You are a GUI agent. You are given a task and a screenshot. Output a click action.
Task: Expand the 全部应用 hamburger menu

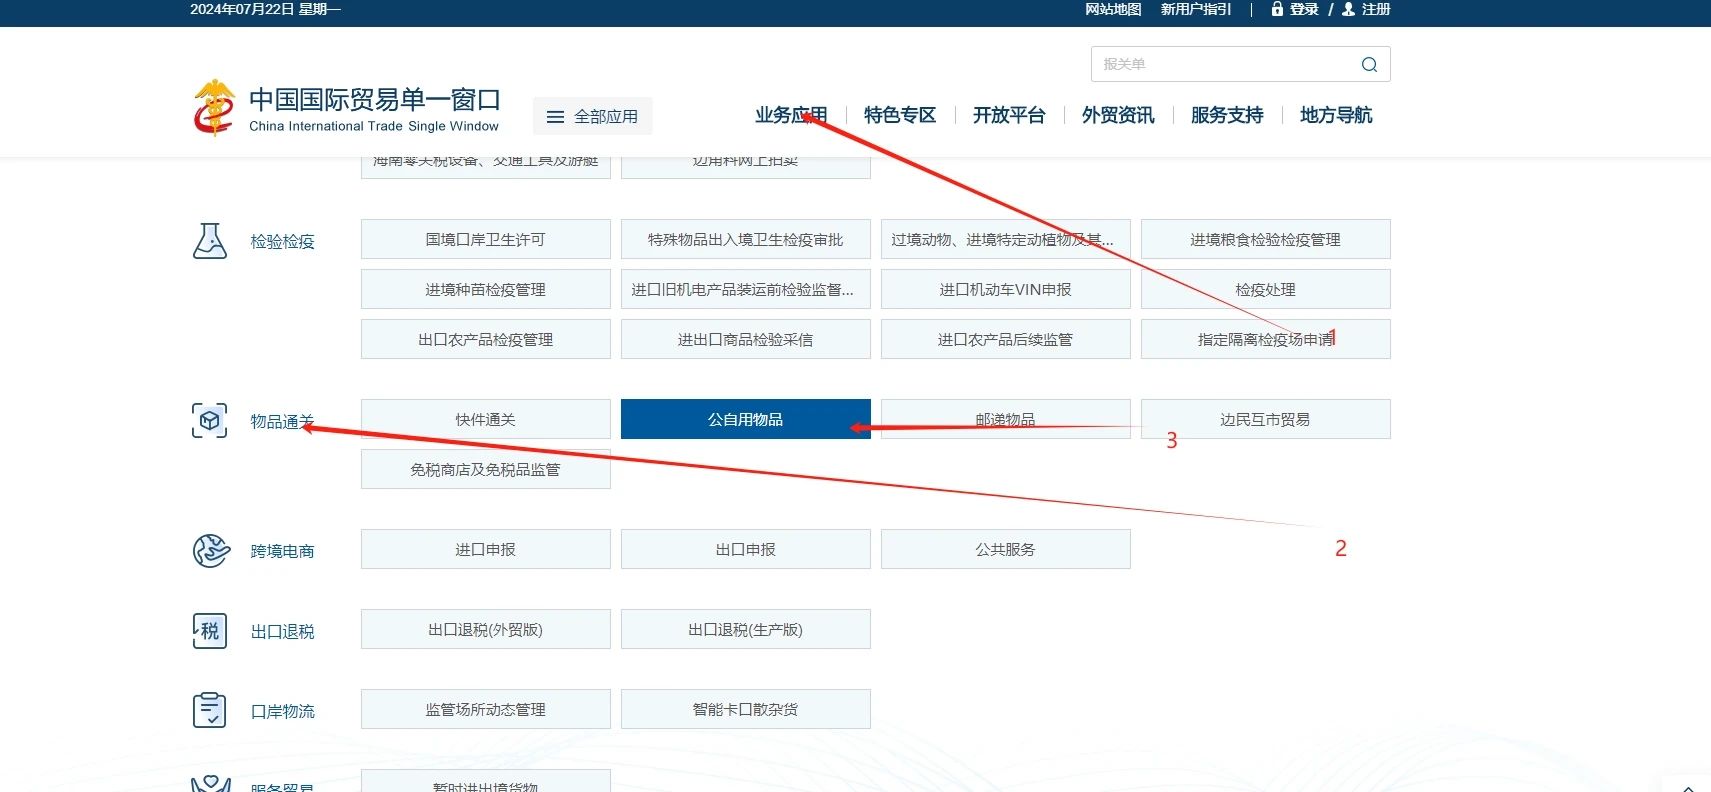(592, 117)
